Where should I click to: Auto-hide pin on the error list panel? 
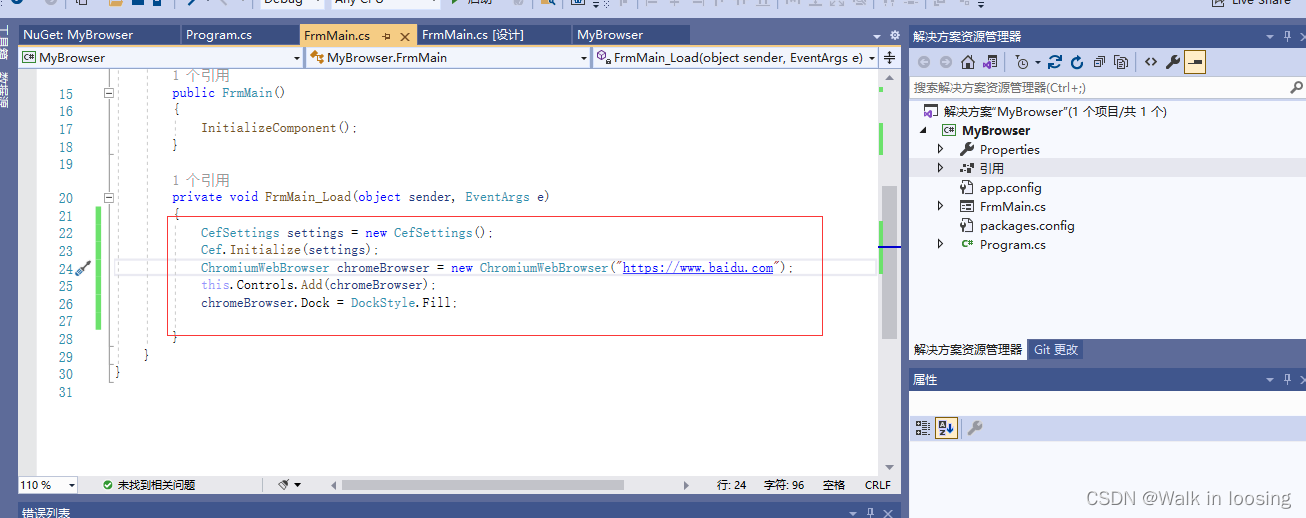(x=871, y=512)
